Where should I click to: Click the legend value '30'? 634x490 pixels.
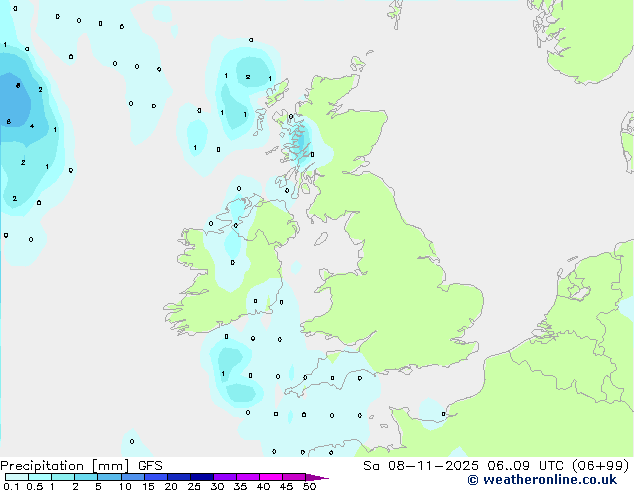(218, 486)
